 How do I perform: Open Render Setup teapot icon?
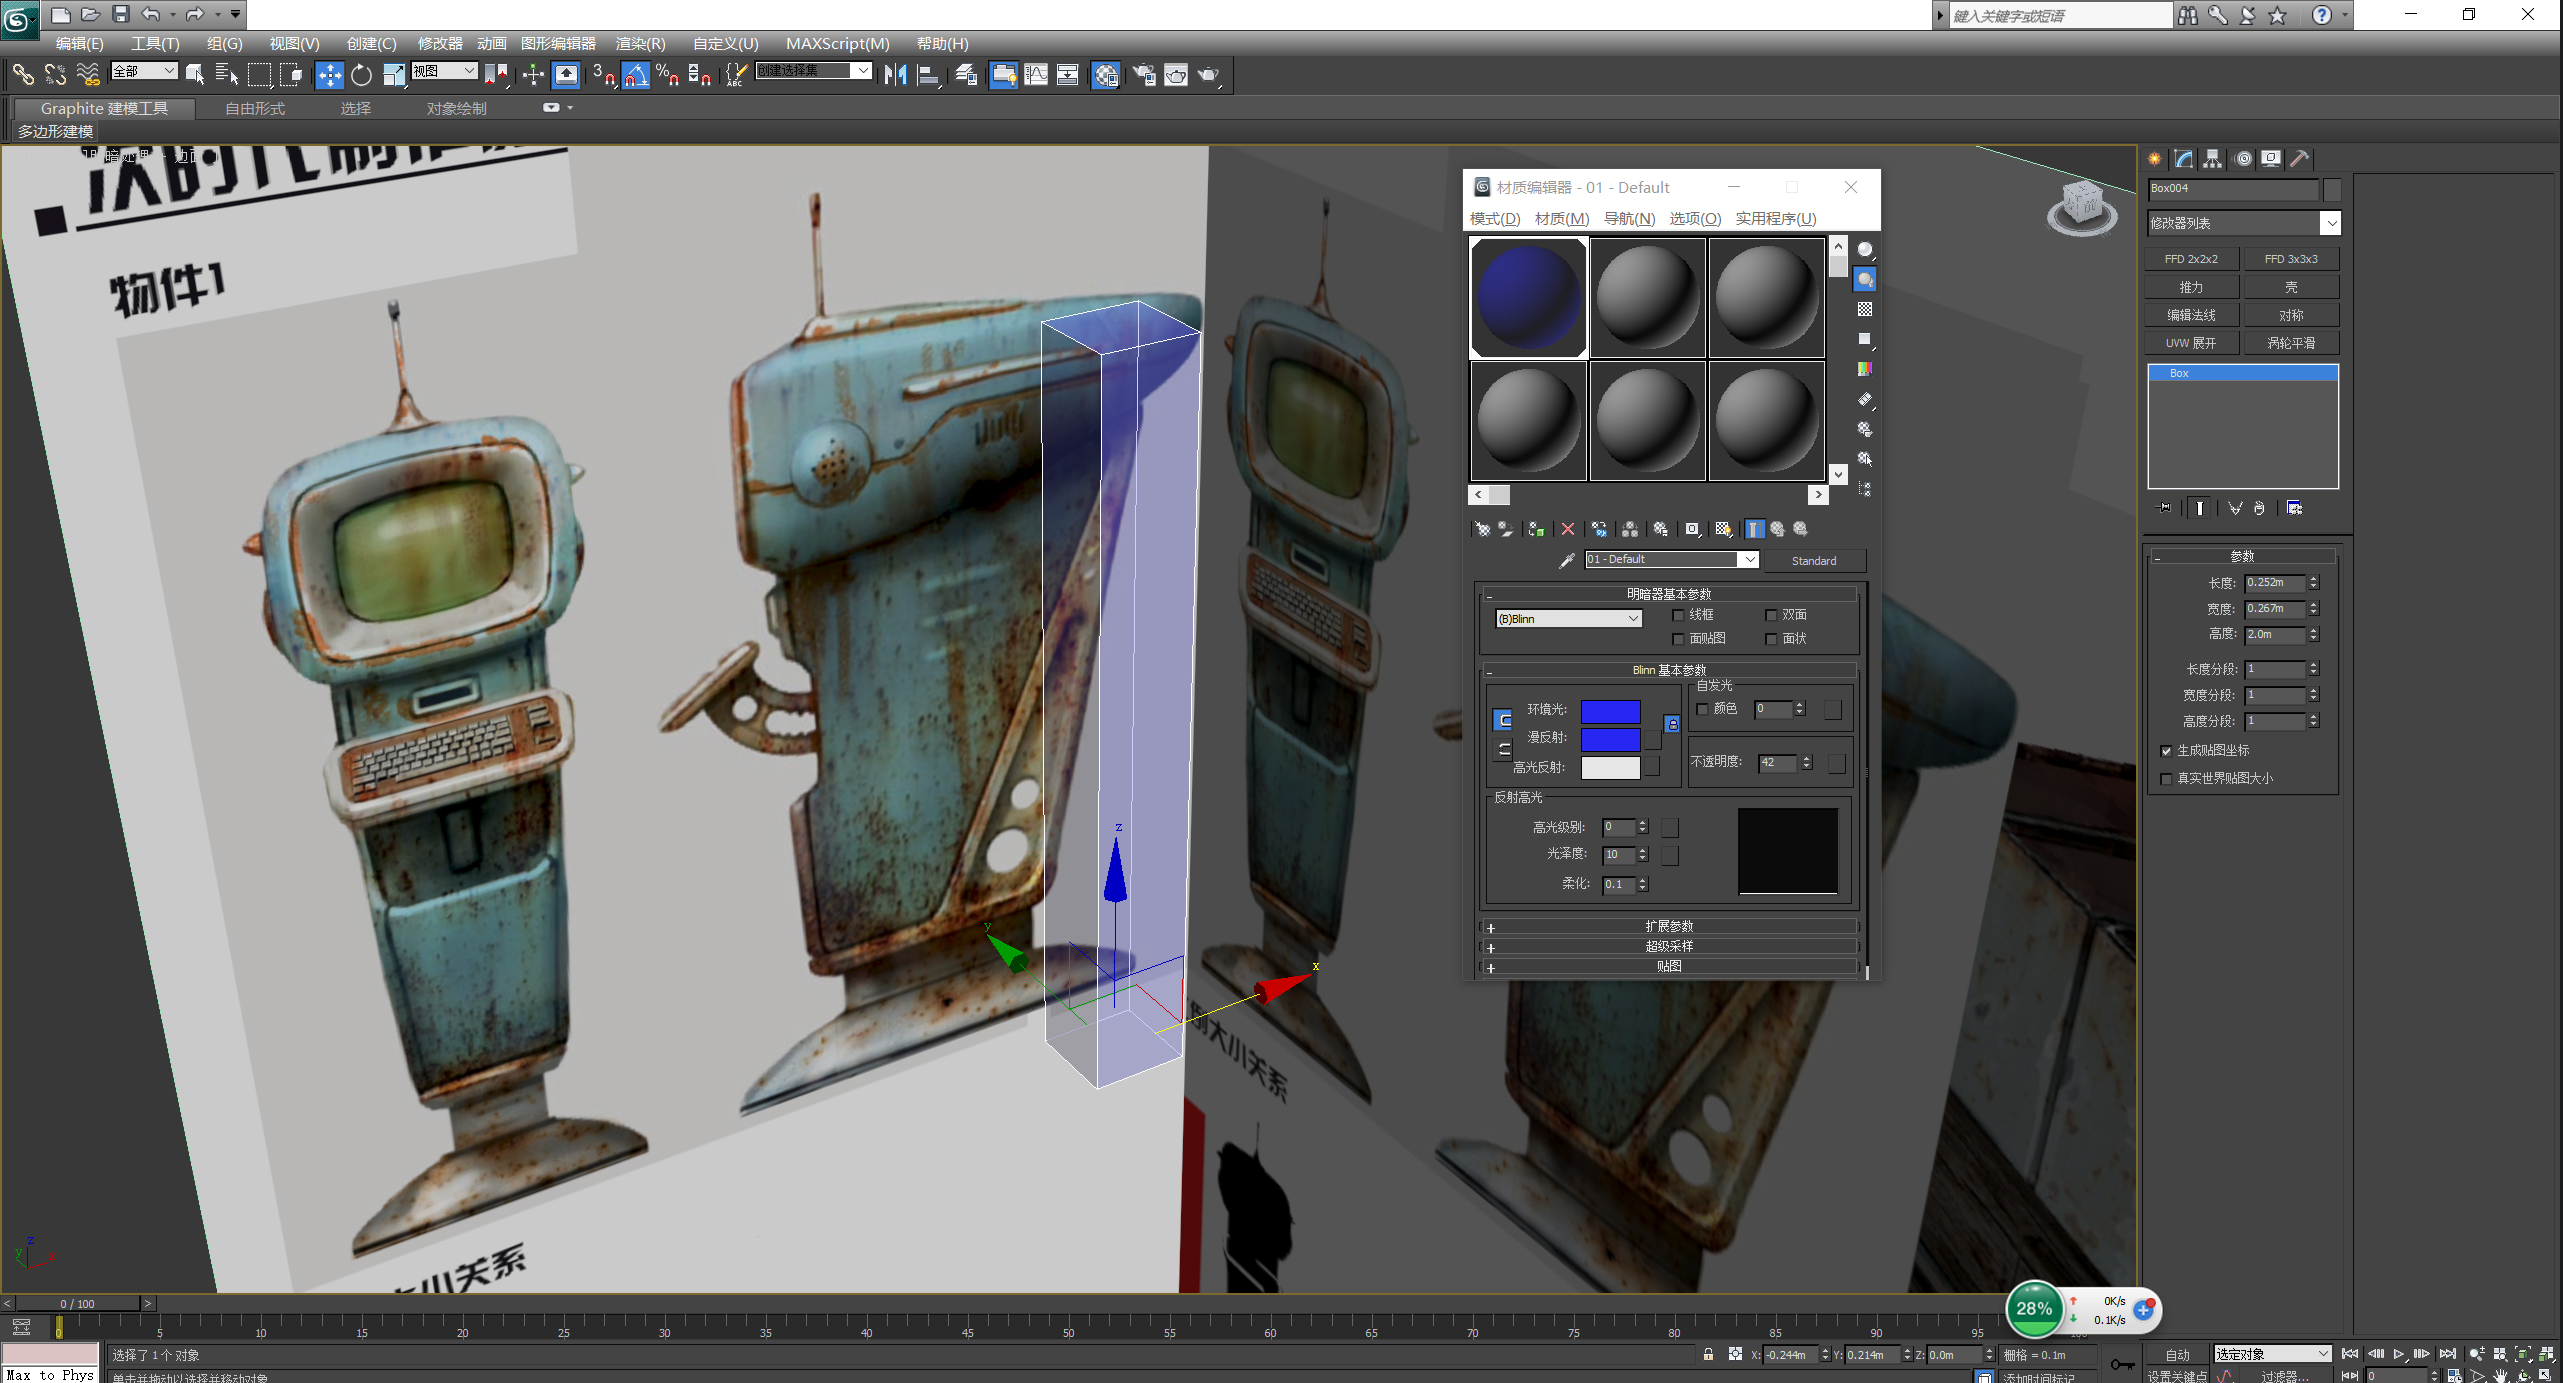point(1144,74)
